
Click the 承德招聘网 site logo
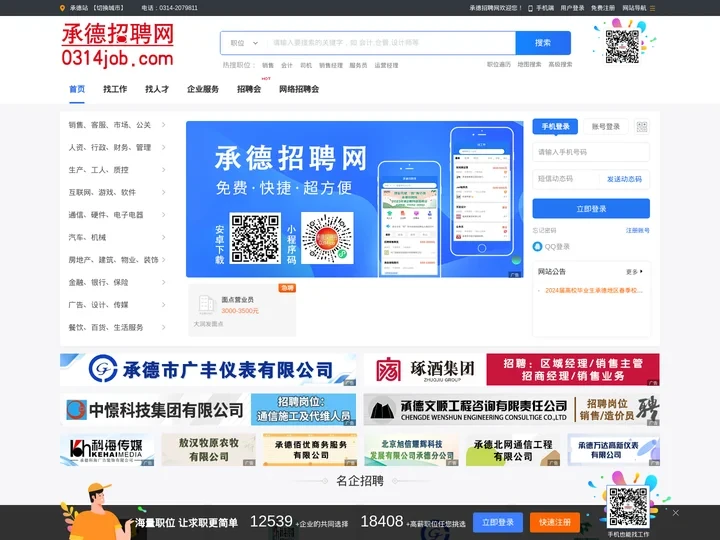tap(118, 45)
